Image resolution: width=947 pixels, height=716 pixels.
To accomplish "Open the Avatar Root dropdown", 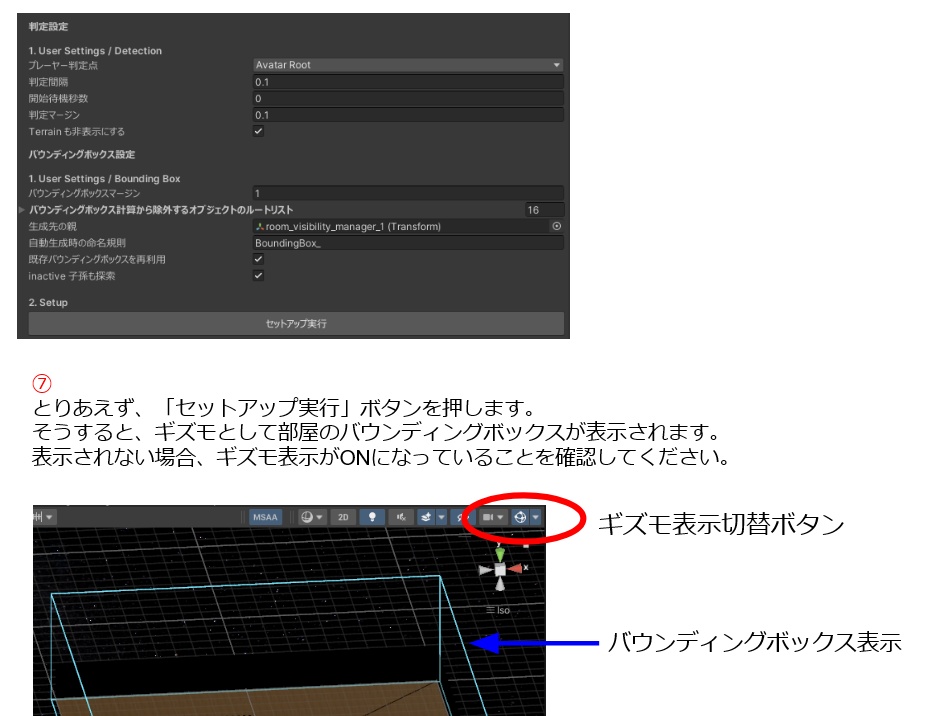I will click(406, 67).
